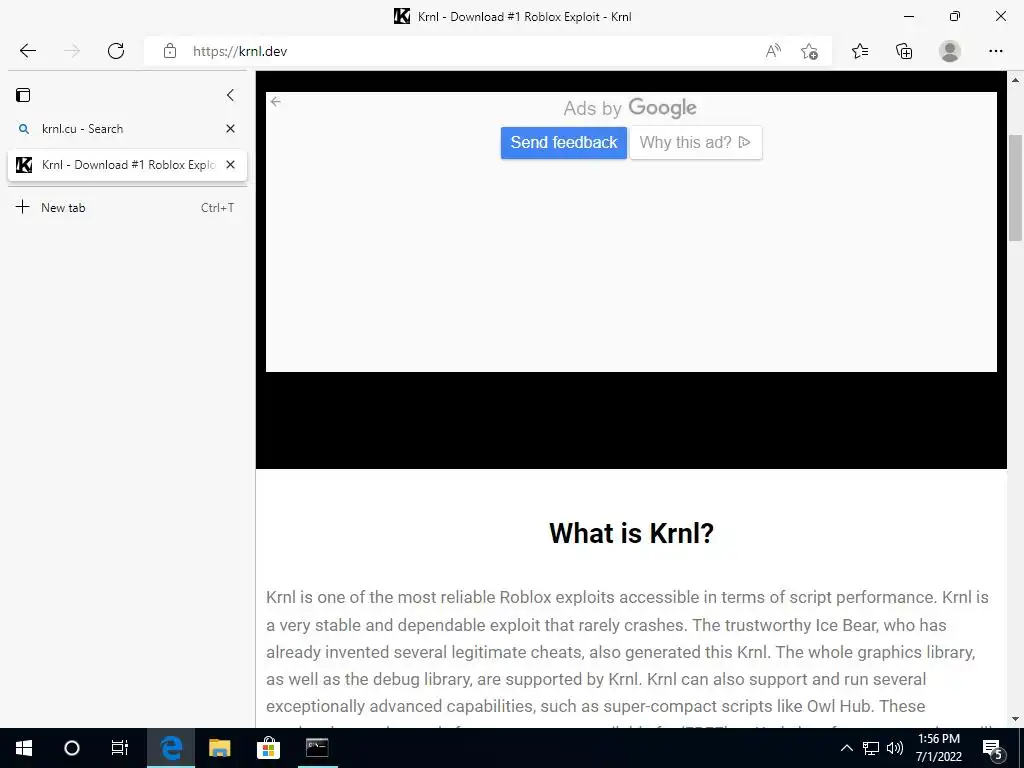This screenshot has height=768, width=1024.
Task: Click the What is Krnl? heading
Action: [631, 533]
